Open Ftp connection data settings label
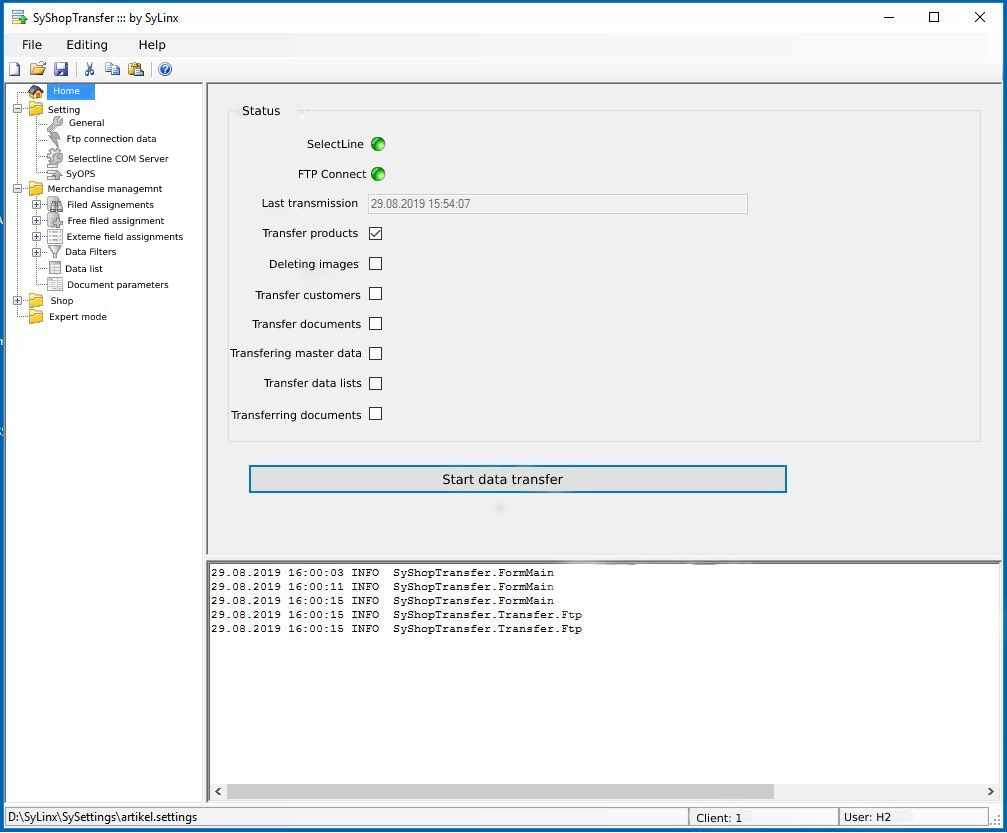This screenshot has height=833, width=1007. point(111,139)
